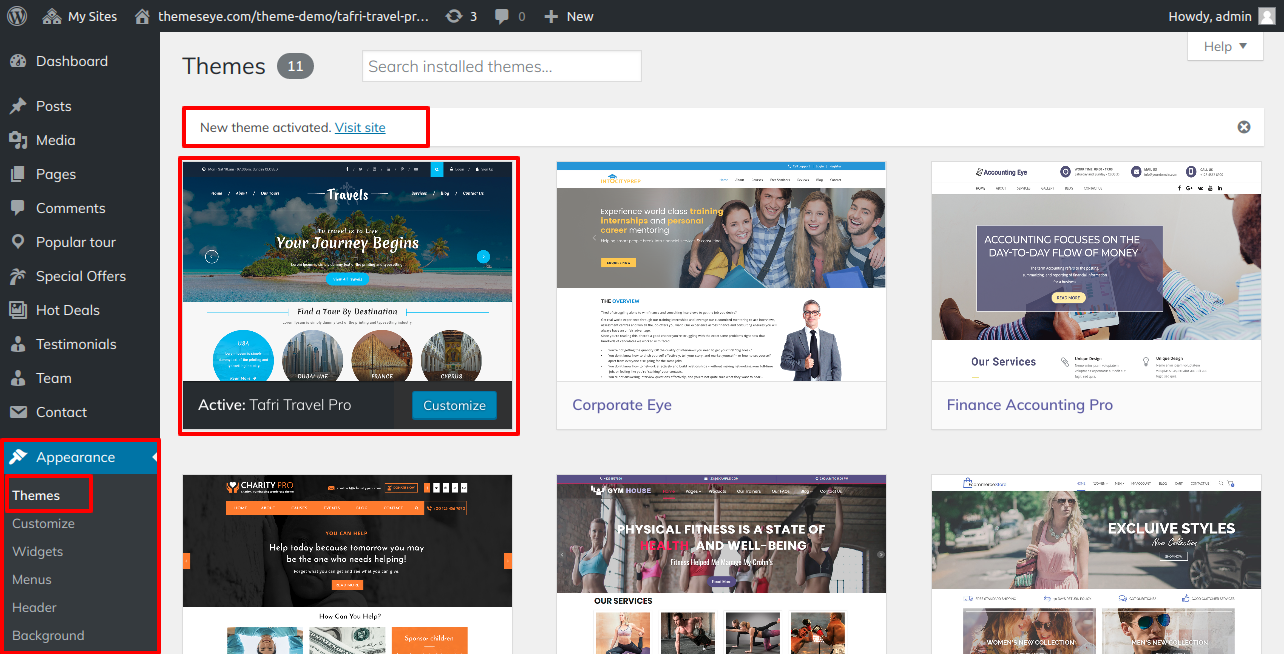Open Contact menu item
The height and width of the screenshot is (654, 1284).
(62, 412)
